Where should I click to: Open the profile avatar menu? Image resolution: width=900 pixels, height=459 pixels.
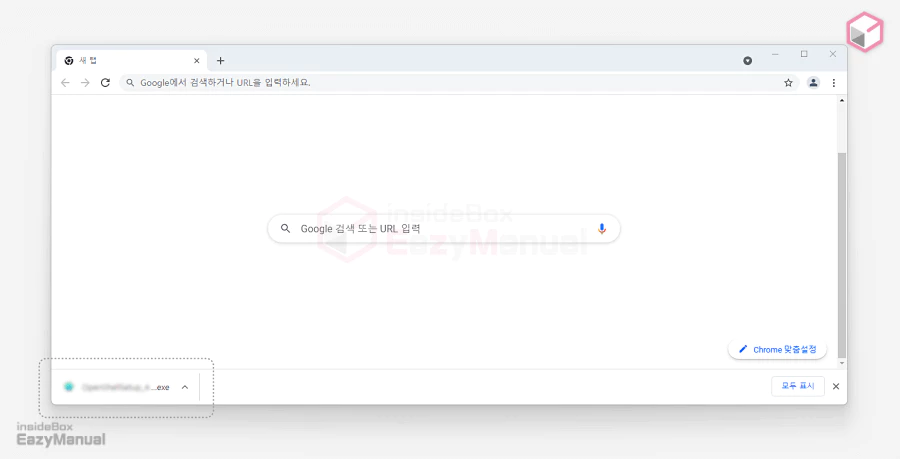(x=813, y=83)
